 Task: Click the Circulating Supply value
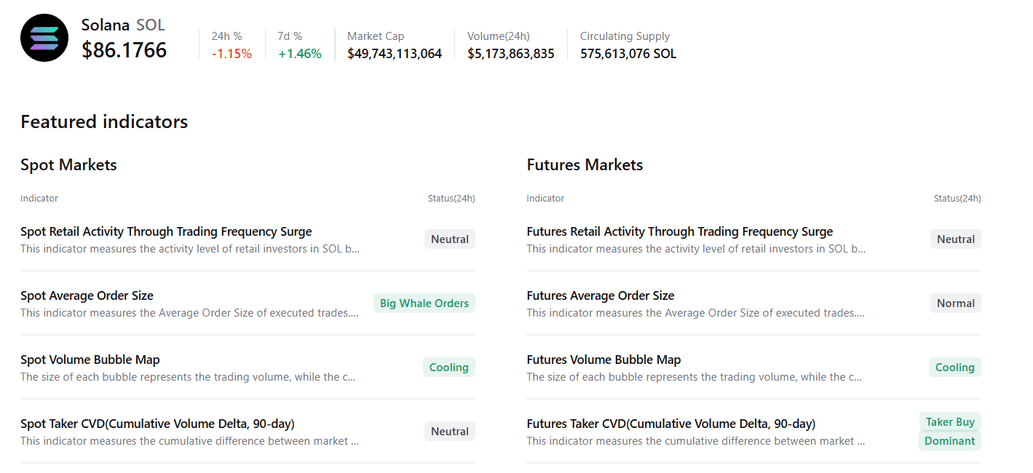click(x=628, y=54)
